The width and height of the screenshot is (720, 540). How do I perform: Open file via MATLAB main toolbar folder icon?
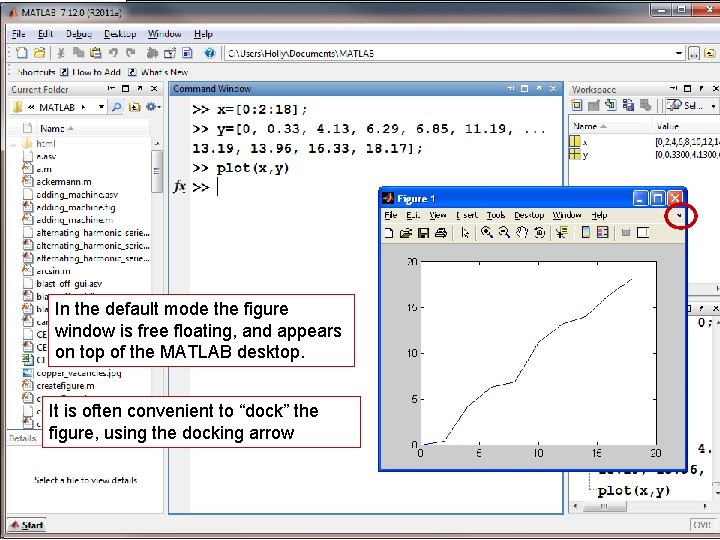tap(39, 53)
